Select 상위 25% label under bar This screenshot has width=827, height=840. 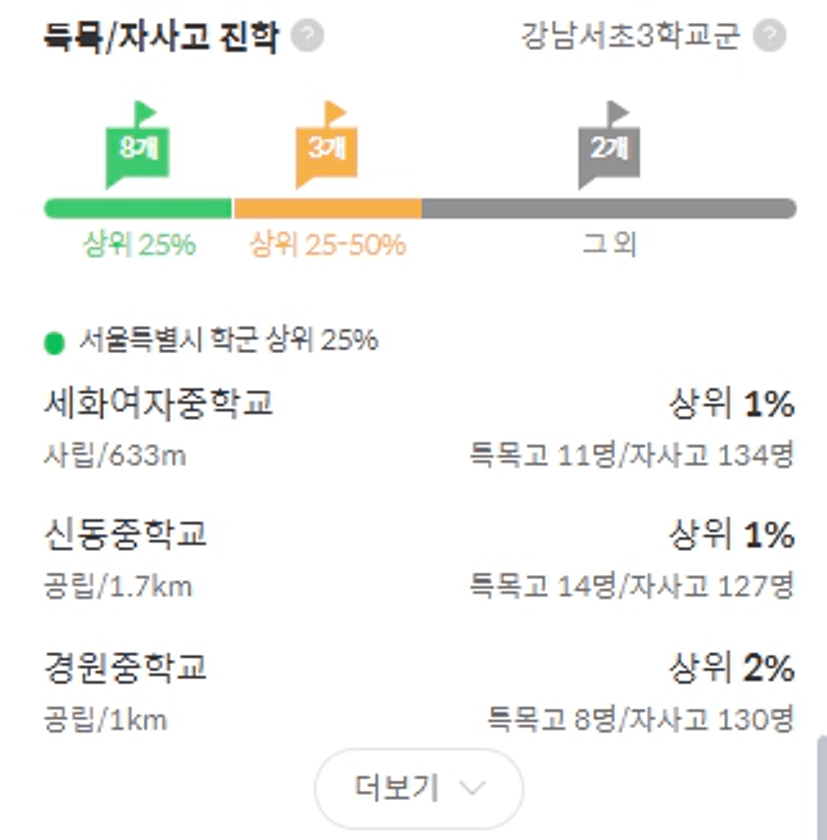tap(139, 245)
